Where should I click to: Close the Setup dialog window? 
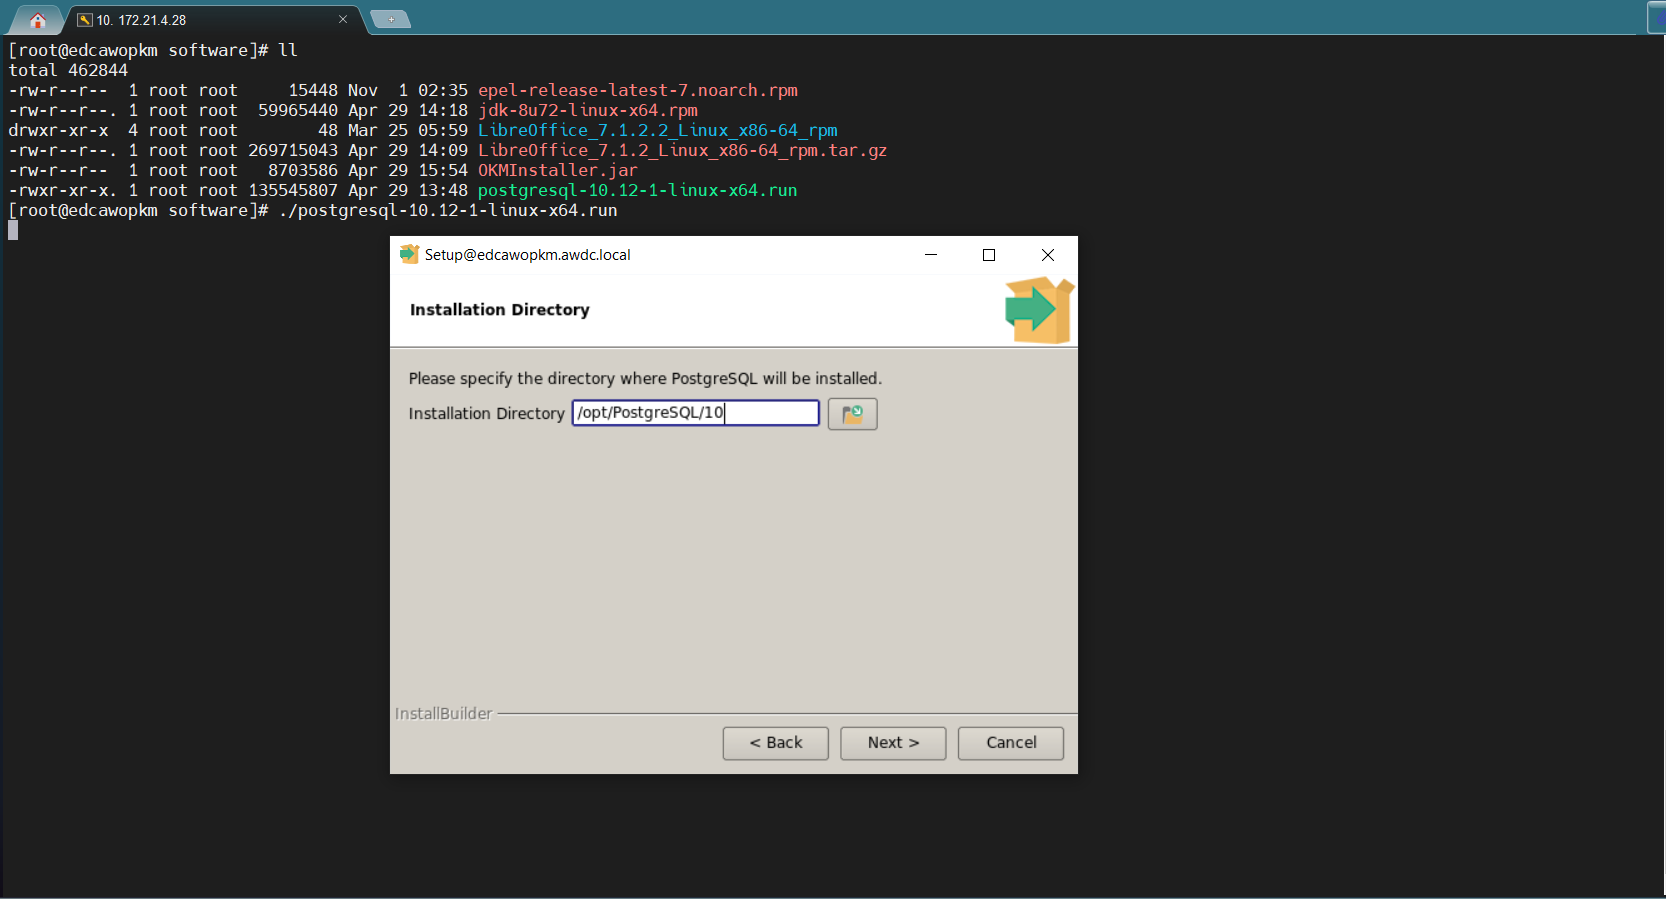click(1048, 255)
